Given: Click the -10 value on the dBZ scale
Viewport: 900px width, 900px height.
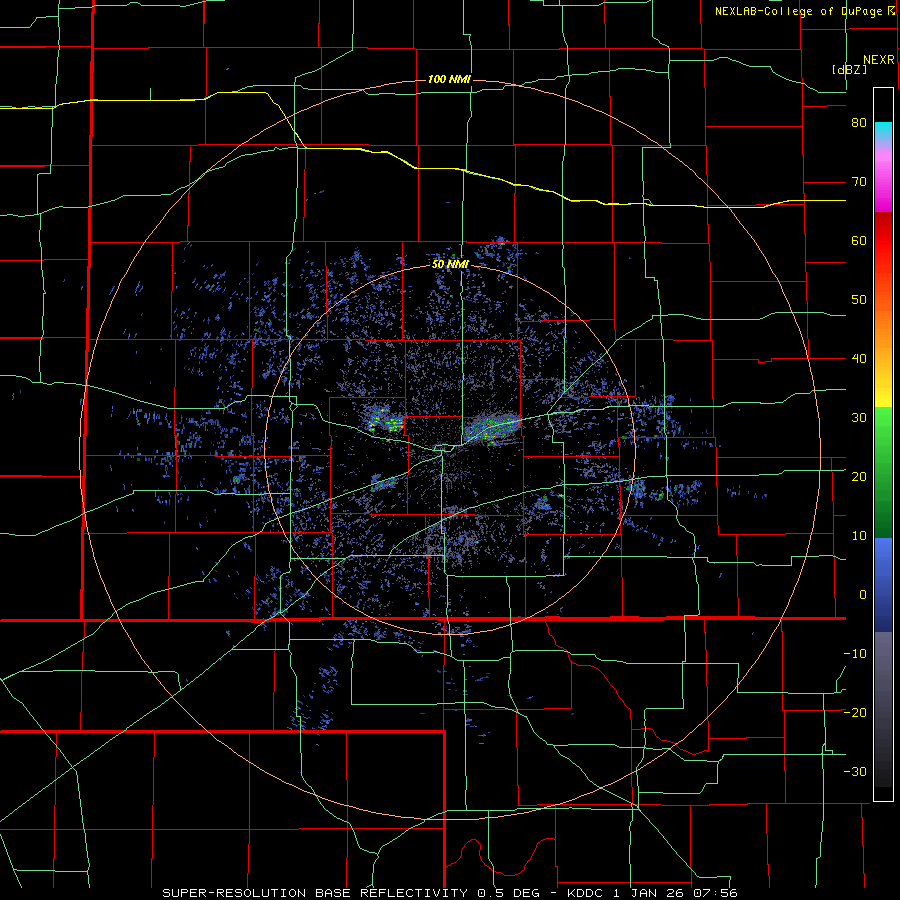Looking at the screenshot, I should click(x=855, y=654).
